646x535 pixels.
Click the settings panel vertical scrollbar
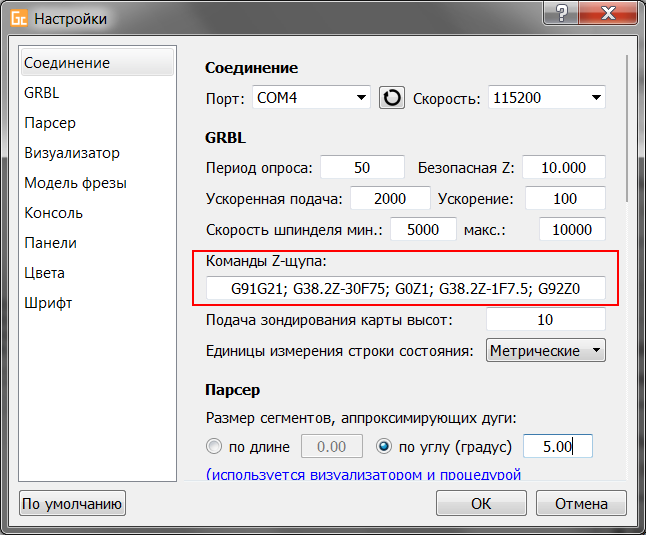tap(627, 130)
